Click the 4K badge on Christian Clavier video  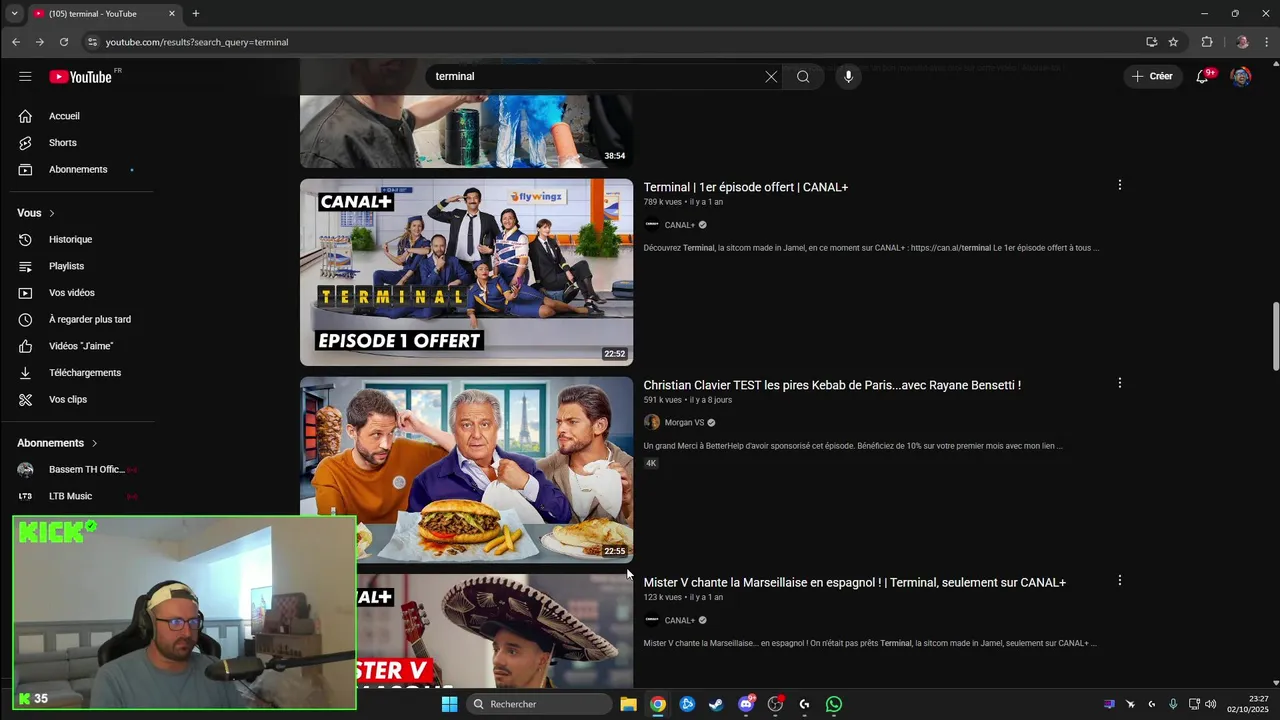tap(651, 463)
